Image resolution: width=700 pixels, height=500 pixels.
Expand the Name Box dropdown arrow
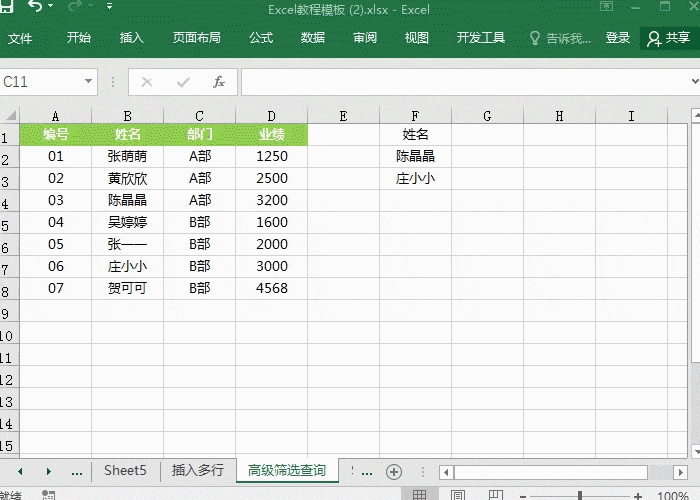pos(88,81)
